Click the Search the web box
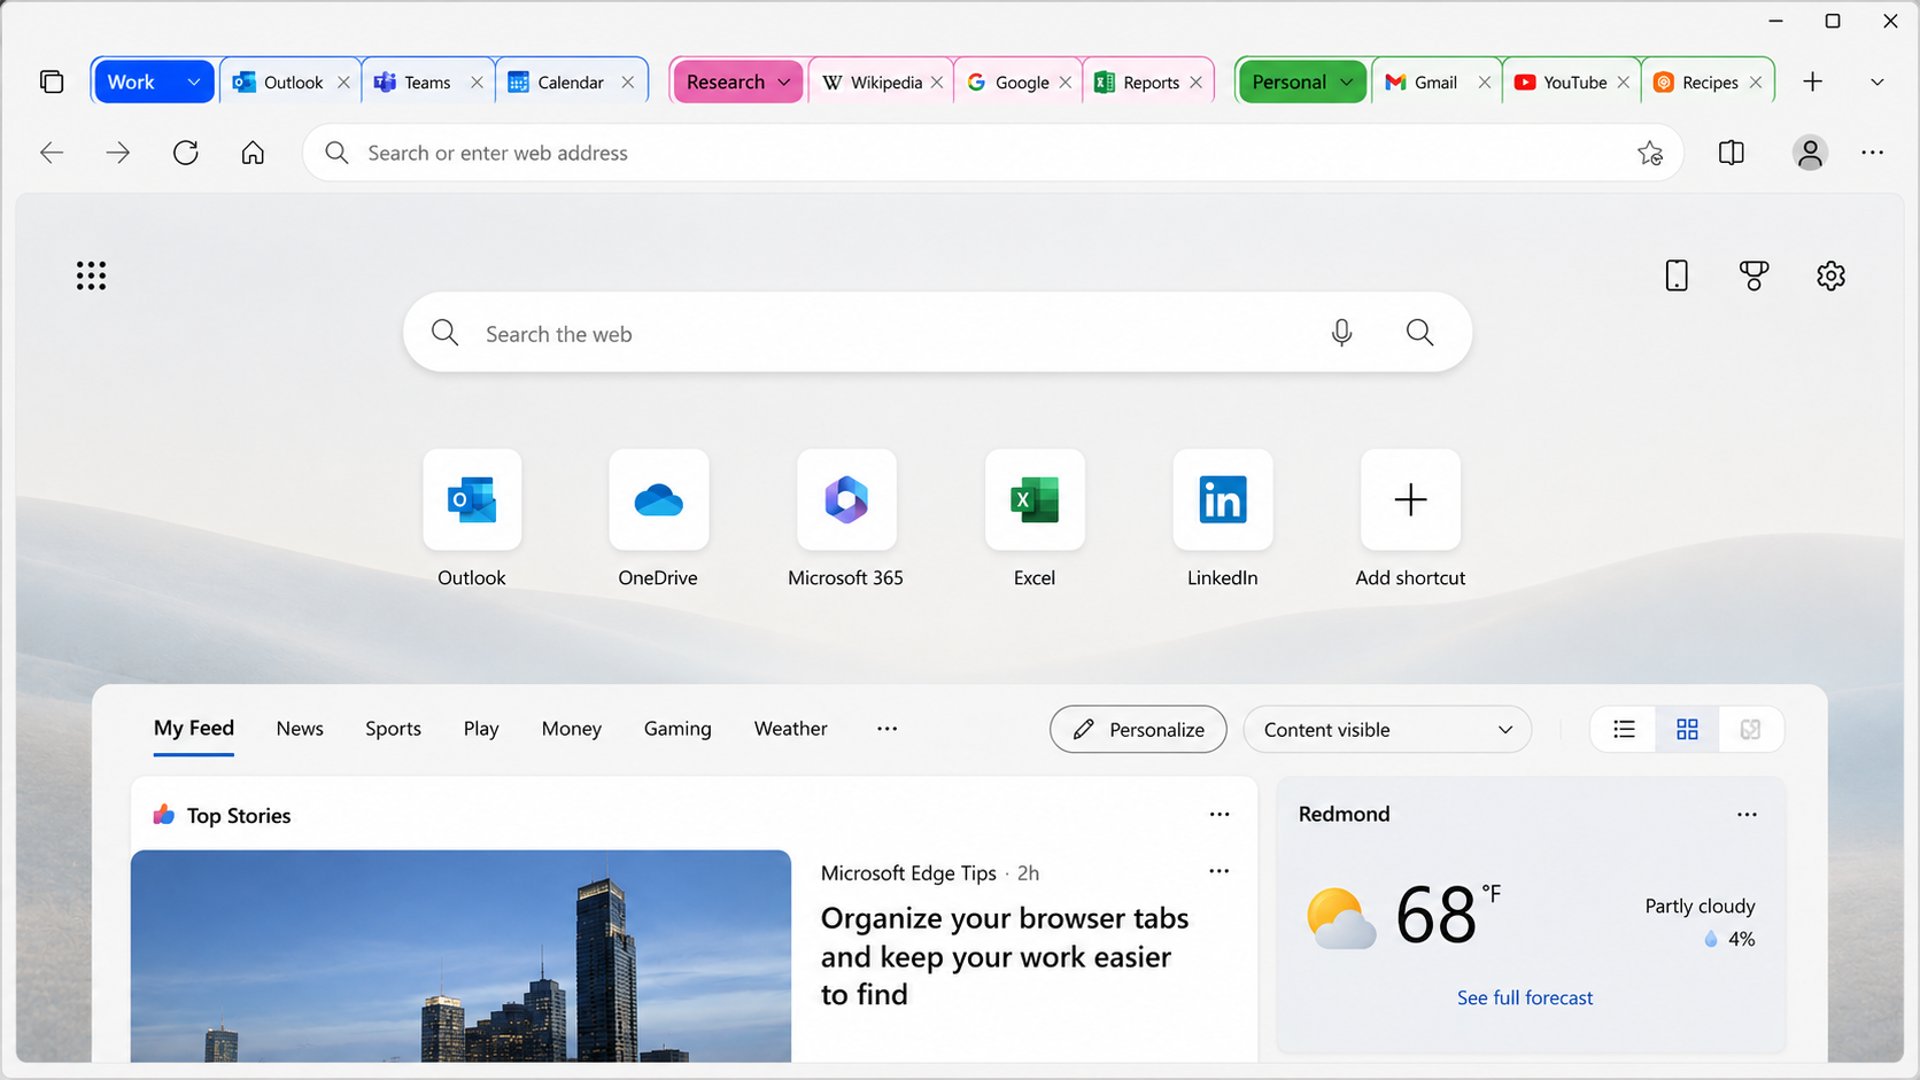Screen dimensions: 1920x1080 click(x=937, y=333)
